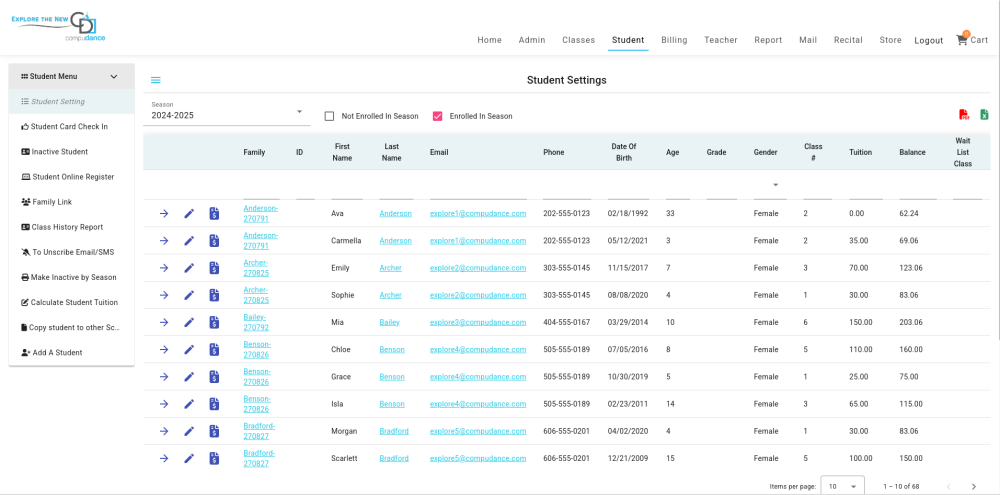Open Student Card Check In from the sidebar

pyautogui.click(x=71, y=126)
